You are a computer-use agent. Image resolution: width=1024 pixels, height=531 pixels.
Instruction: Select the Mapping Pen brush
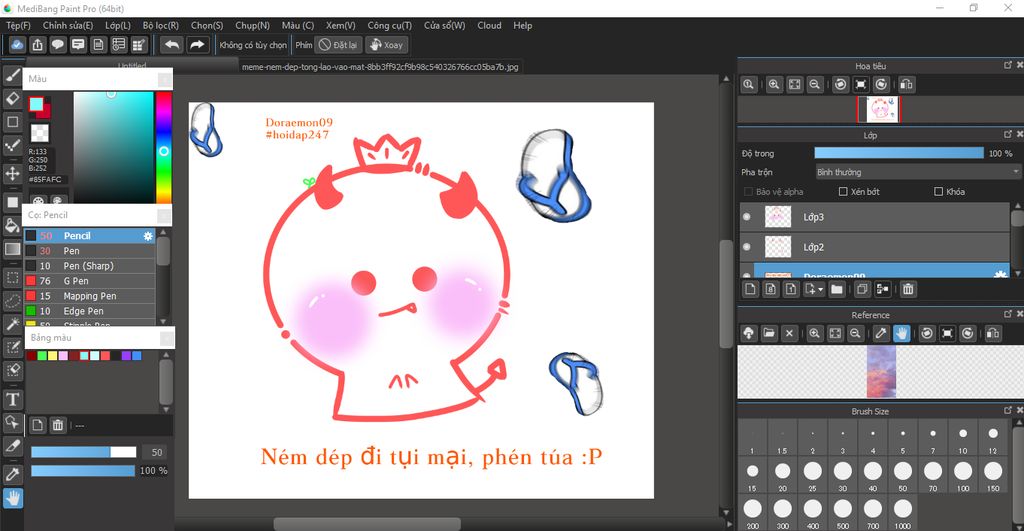click(90, 296)
